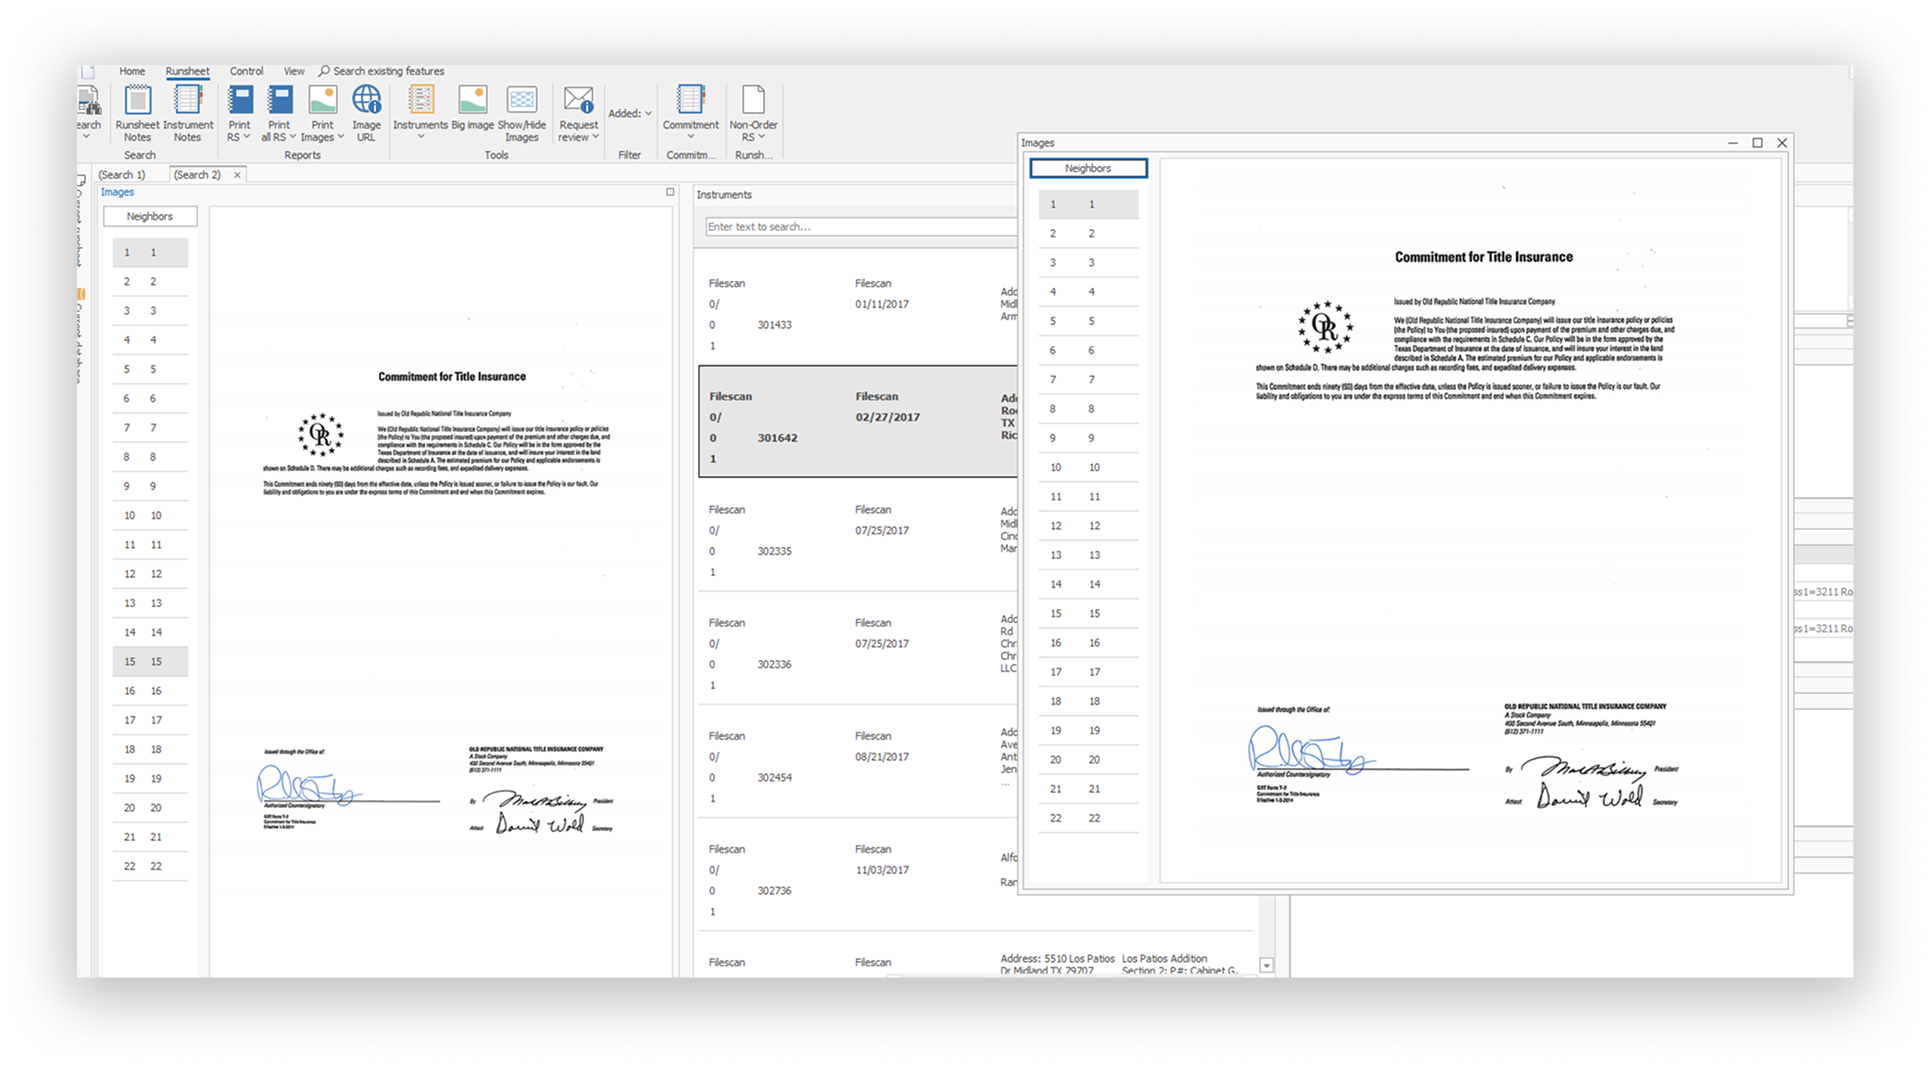Close the floating Images window
Viewport: 1931px width, 1067px height.
pos(1782,143)
